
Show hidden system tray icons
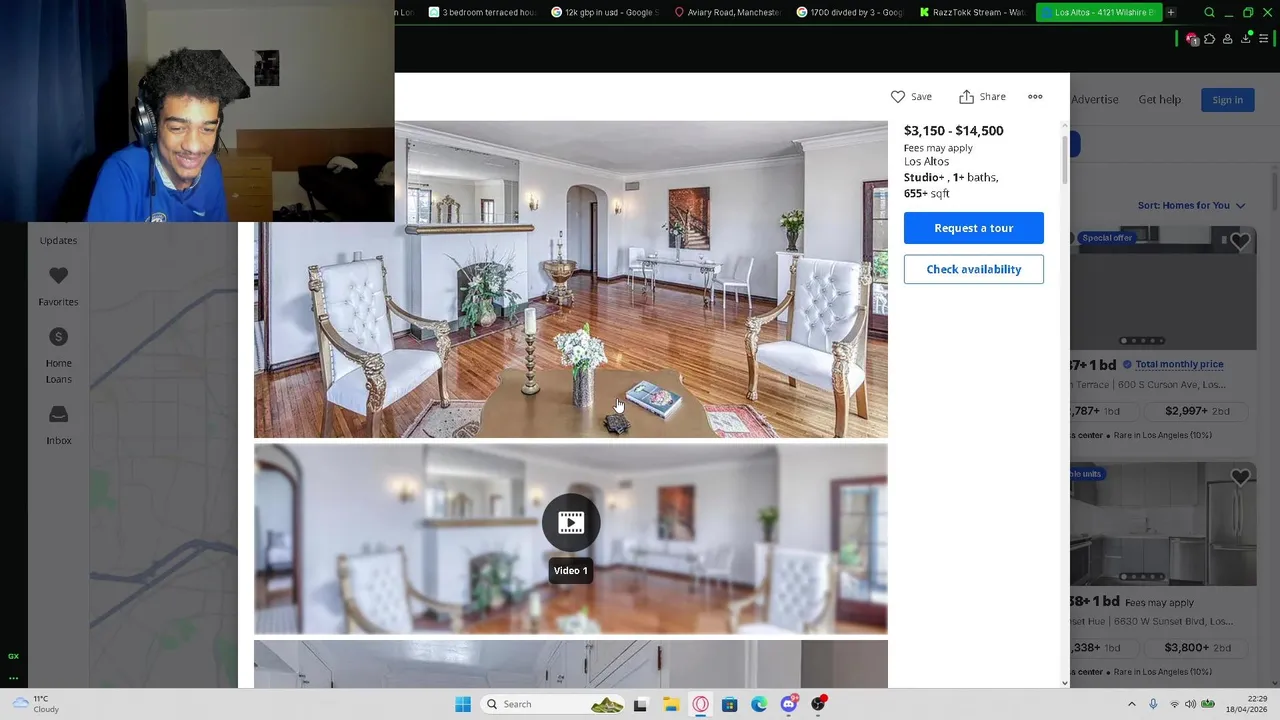coord(1132,704)
